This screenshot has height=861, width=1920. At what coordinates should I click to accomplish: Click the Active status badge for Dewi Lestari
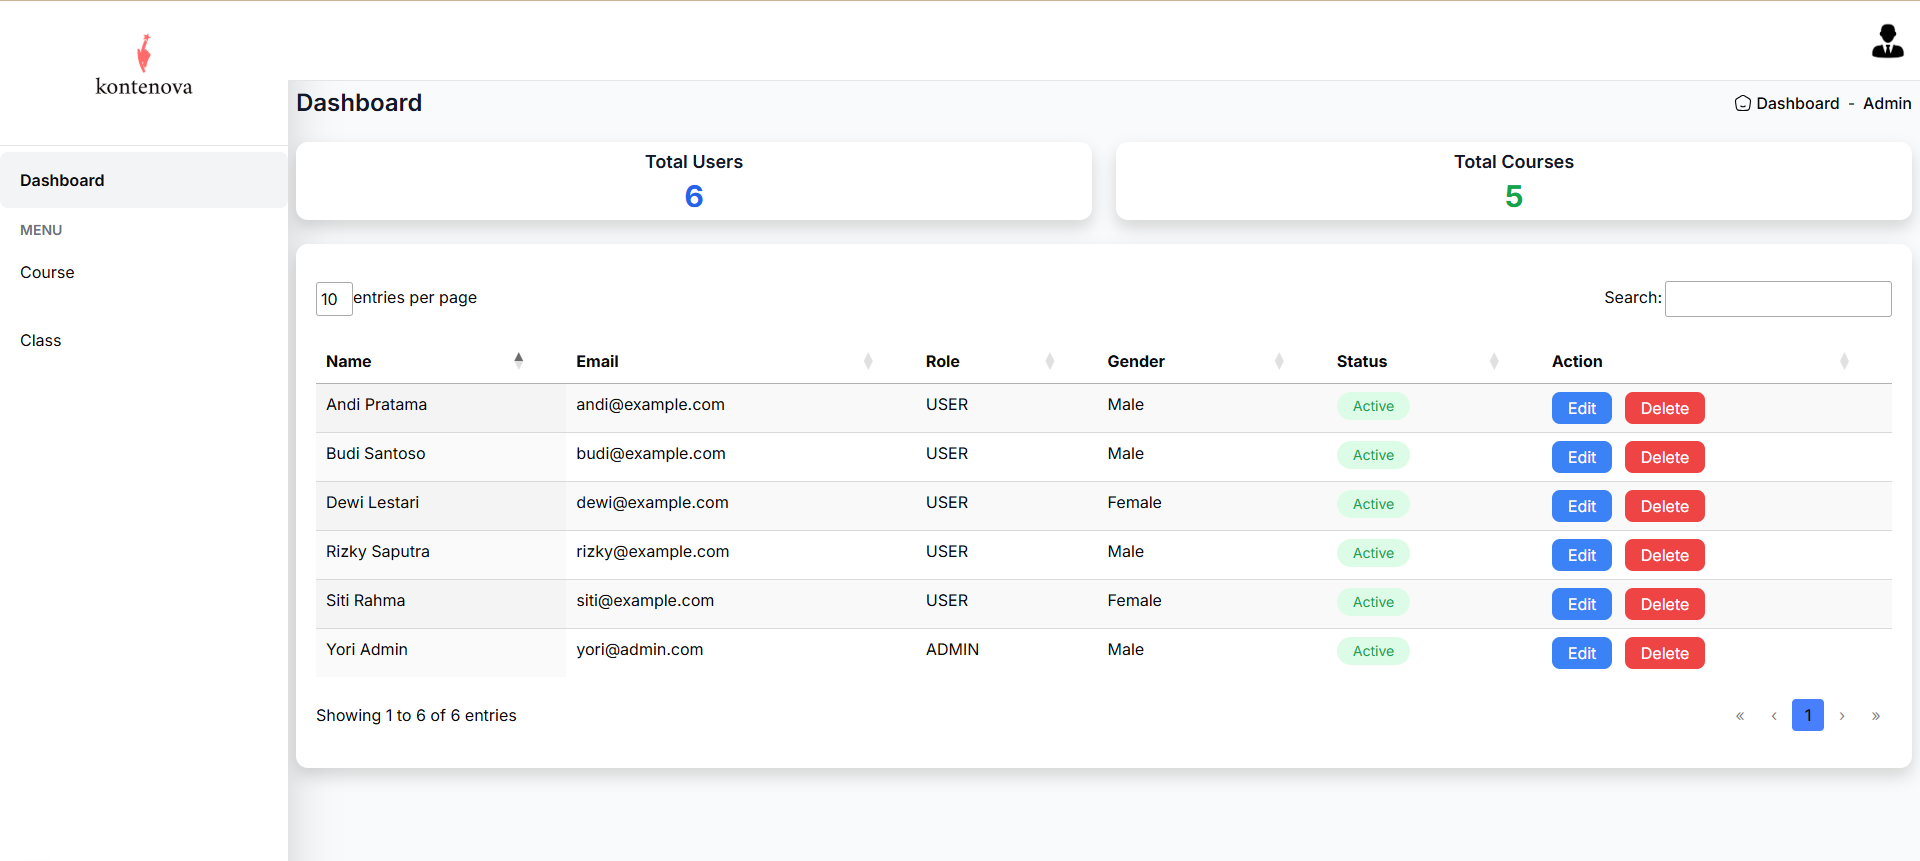point(1373,504)
